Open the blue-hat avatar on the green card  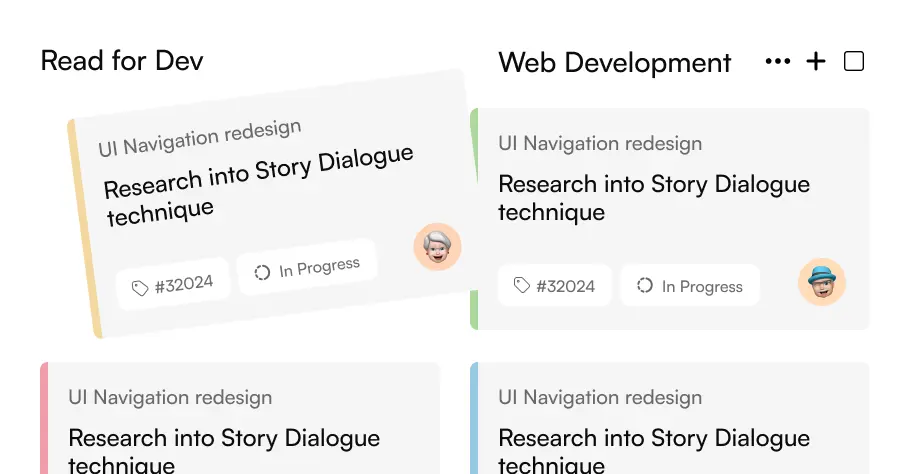click(821, 281)
